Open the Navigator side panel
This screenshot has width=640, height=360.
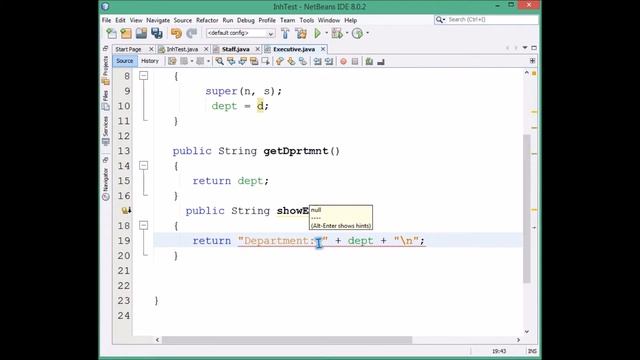pyautogui.click(x=106, y=184)
